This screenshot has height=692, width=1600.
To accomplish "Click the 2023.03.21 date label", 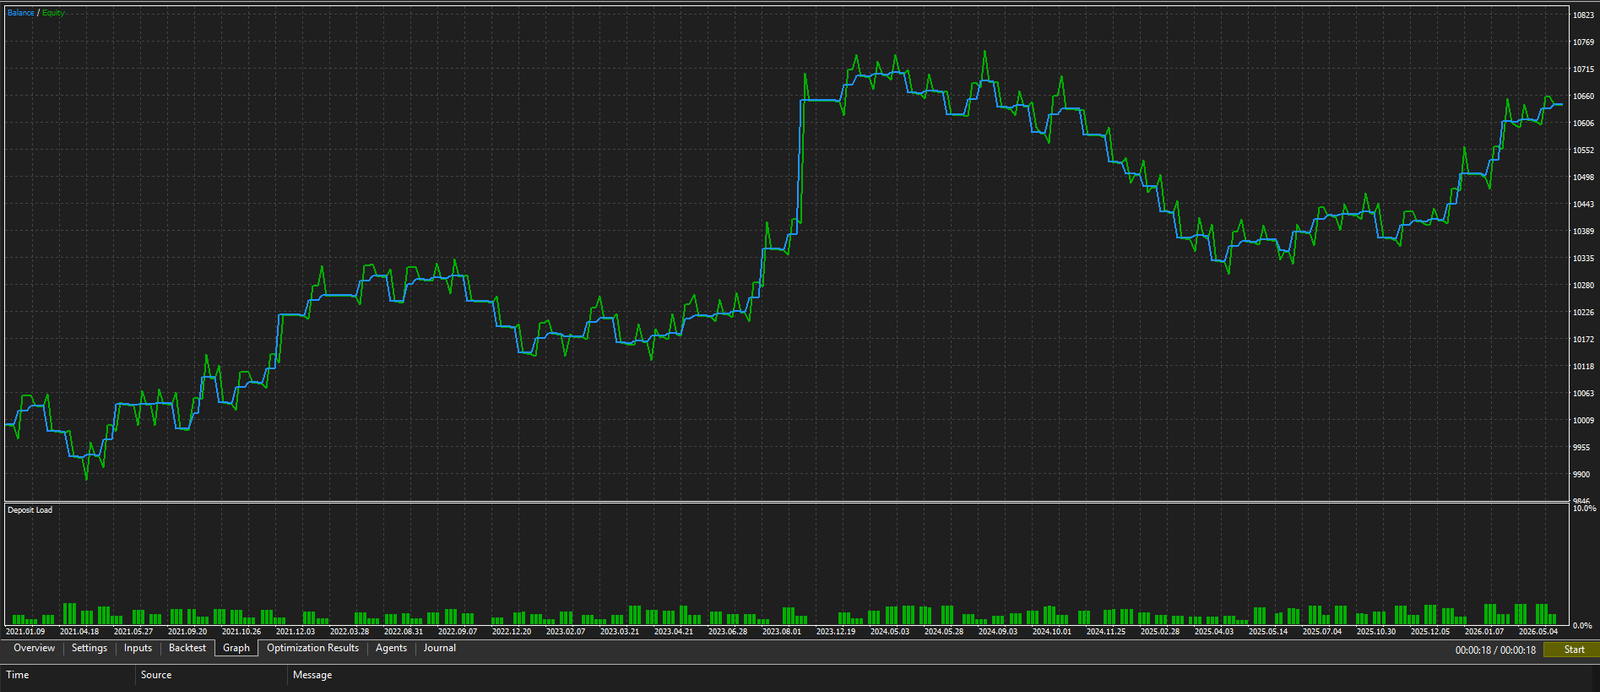I will point(620,631).
